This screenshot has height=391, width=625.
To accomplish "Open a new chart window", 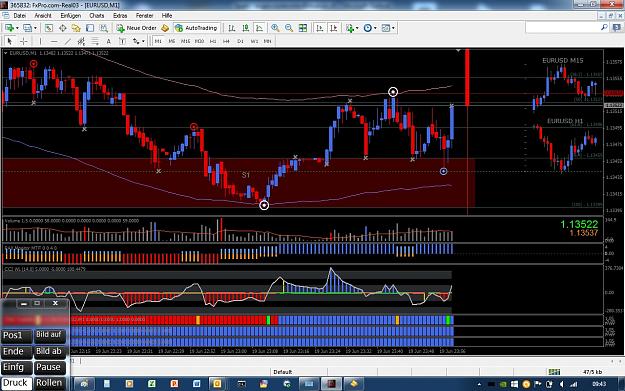I will click(9, 28).
